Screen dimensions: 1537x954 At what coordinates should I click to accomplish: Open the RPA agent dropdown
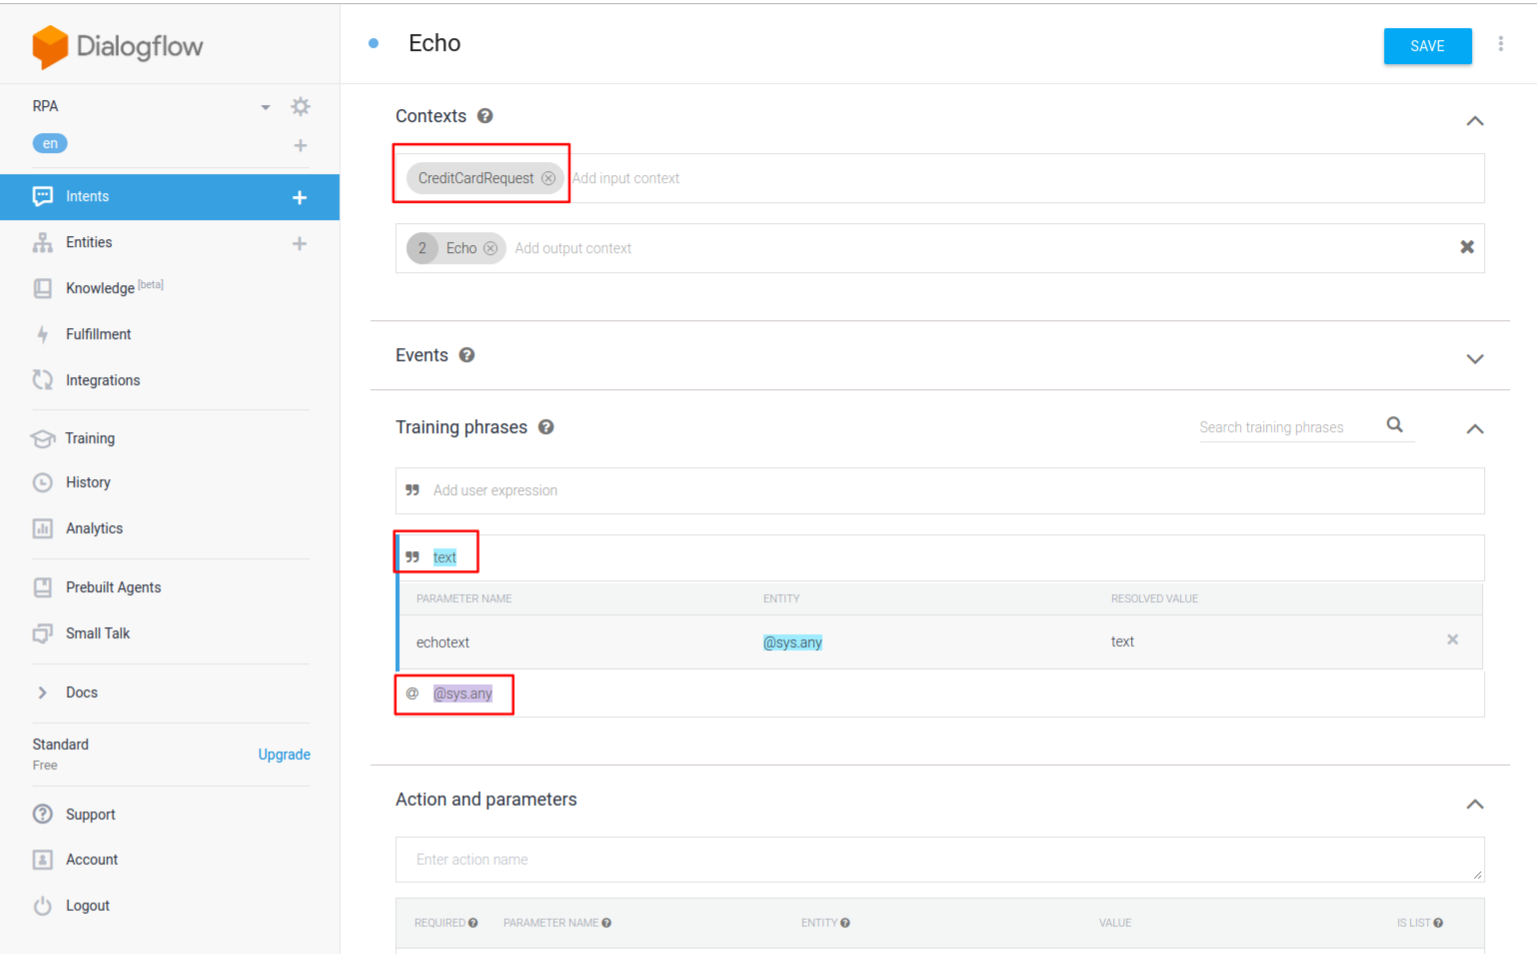click(x=265, y=107)
